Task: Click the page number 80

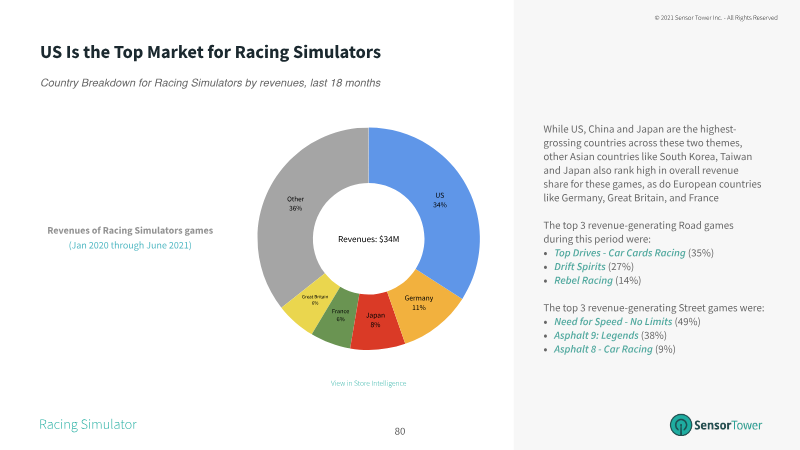Action: [x=400, y=432]
